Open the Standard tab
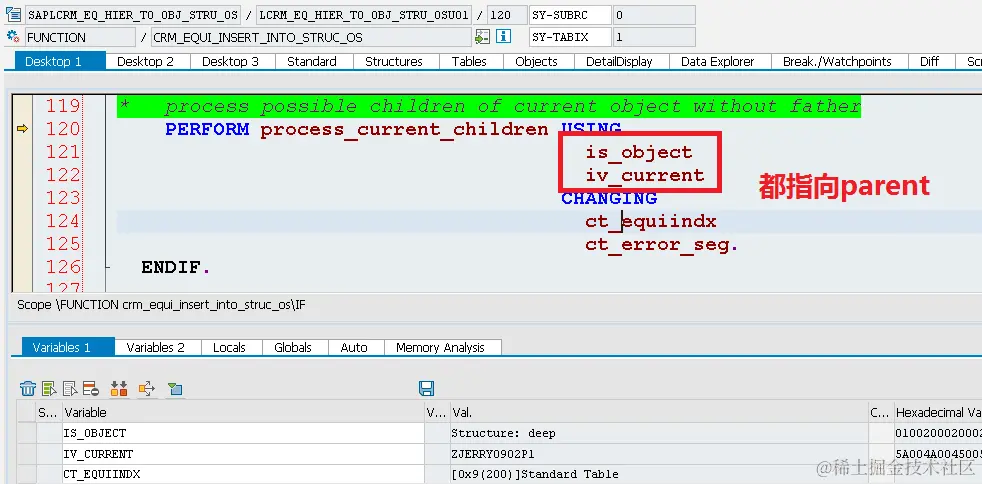The width and height of the screenshot is (982, 484). [x=312, y=61]
